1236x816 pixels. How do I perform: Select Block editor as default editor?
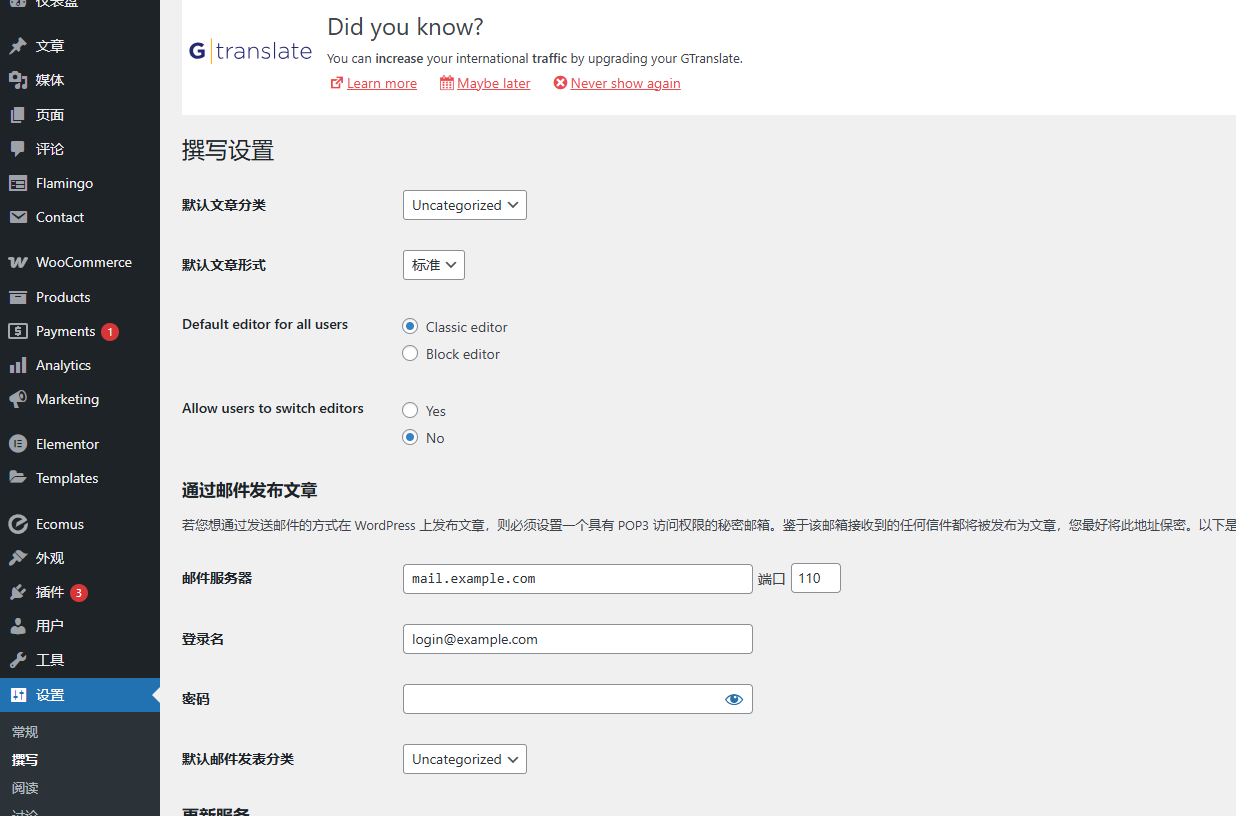point(410,353)
